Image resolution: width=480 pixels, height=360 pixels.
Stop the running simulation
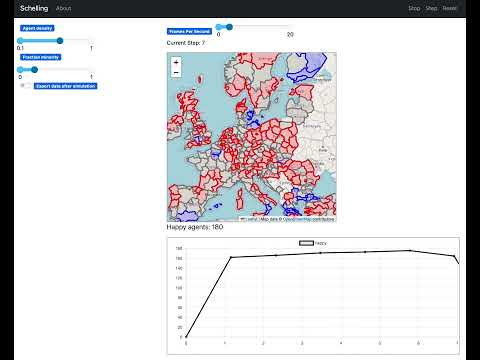click(x=414, y=8)
